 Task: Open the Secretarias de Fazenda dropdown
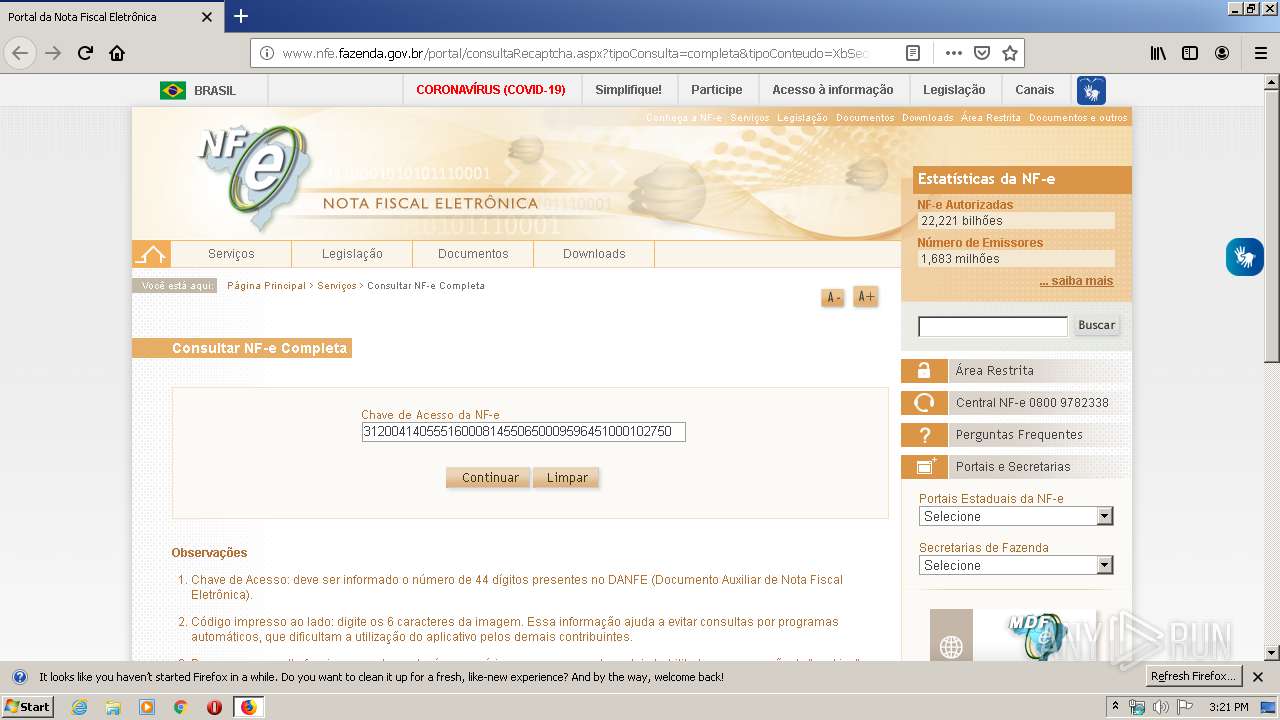pyautogui.click(x=1016, y=565)
